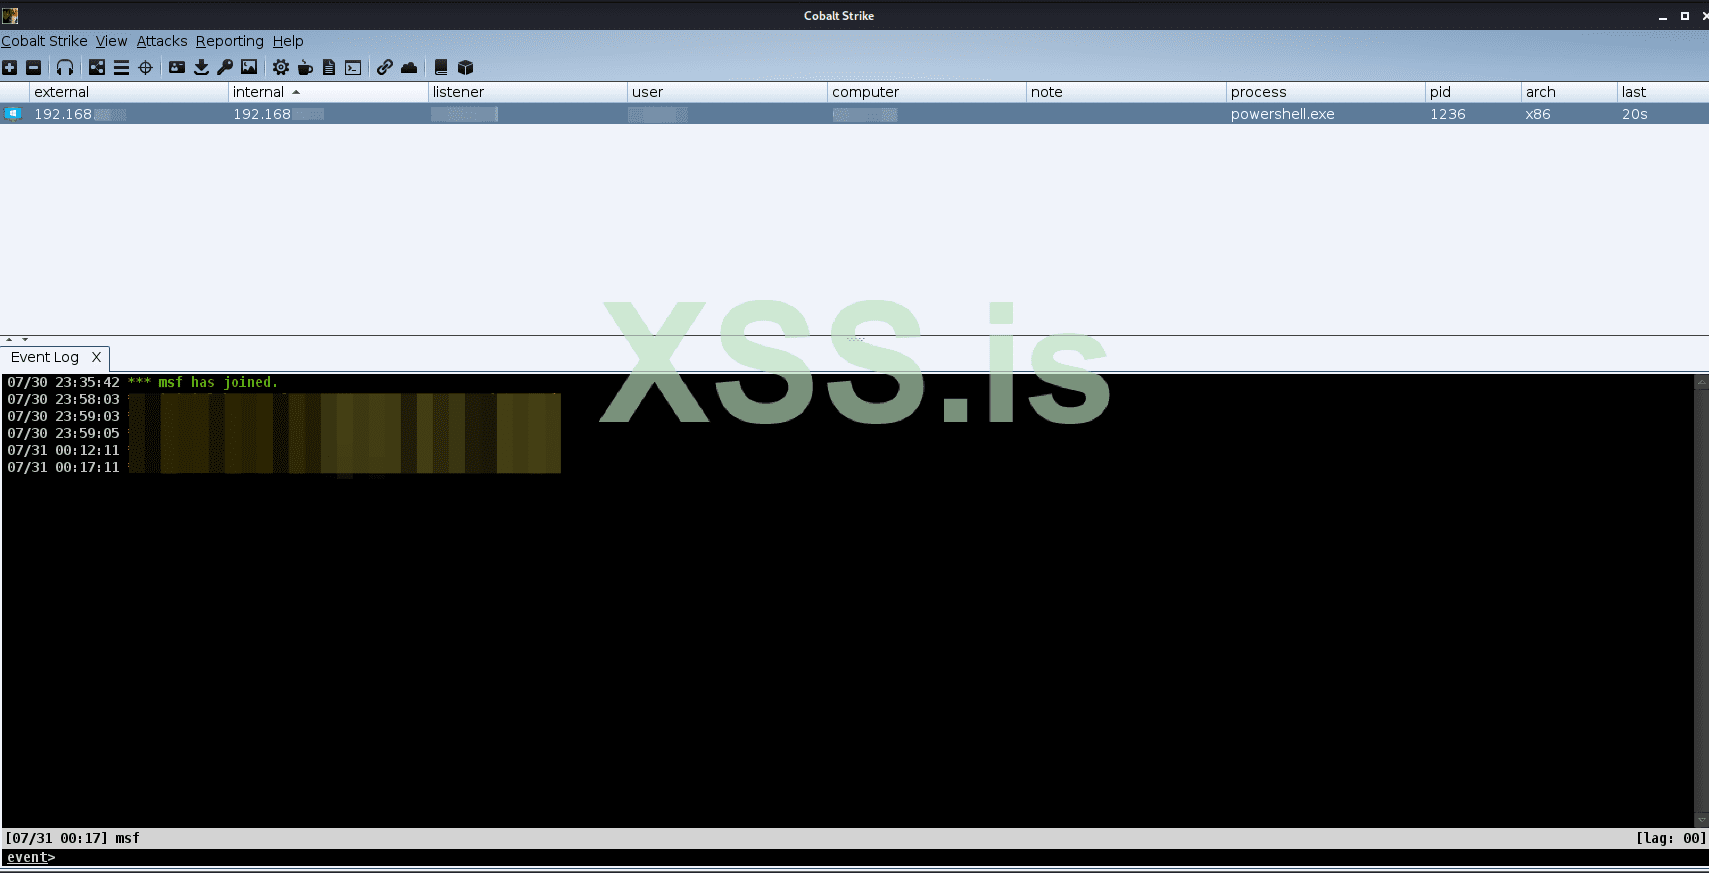Open the cloud web server manager icon
This screenshot has width=1709, height=873.
(409, 67)
